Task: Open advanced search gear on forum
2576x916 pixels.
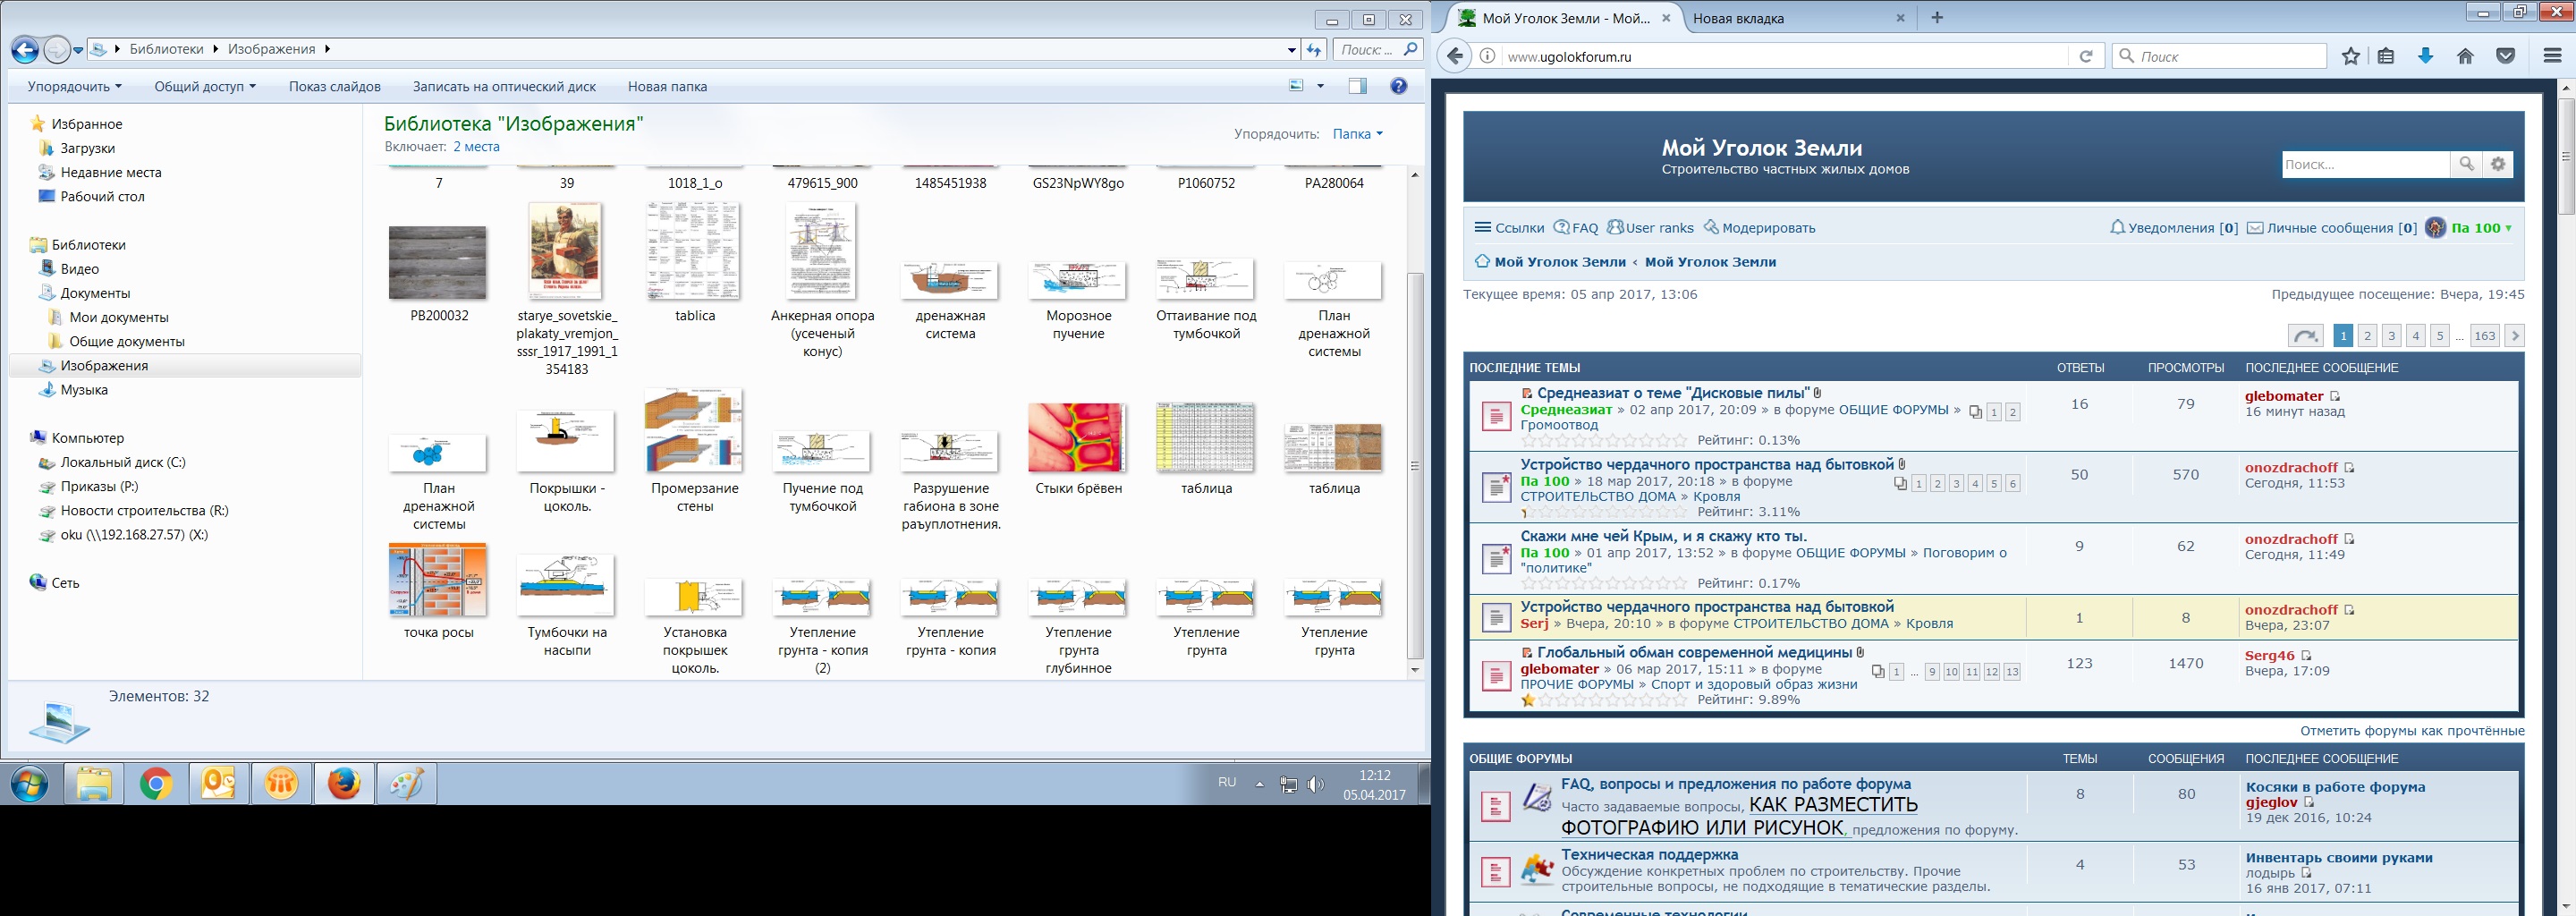Action: (x=2498, y=164)
